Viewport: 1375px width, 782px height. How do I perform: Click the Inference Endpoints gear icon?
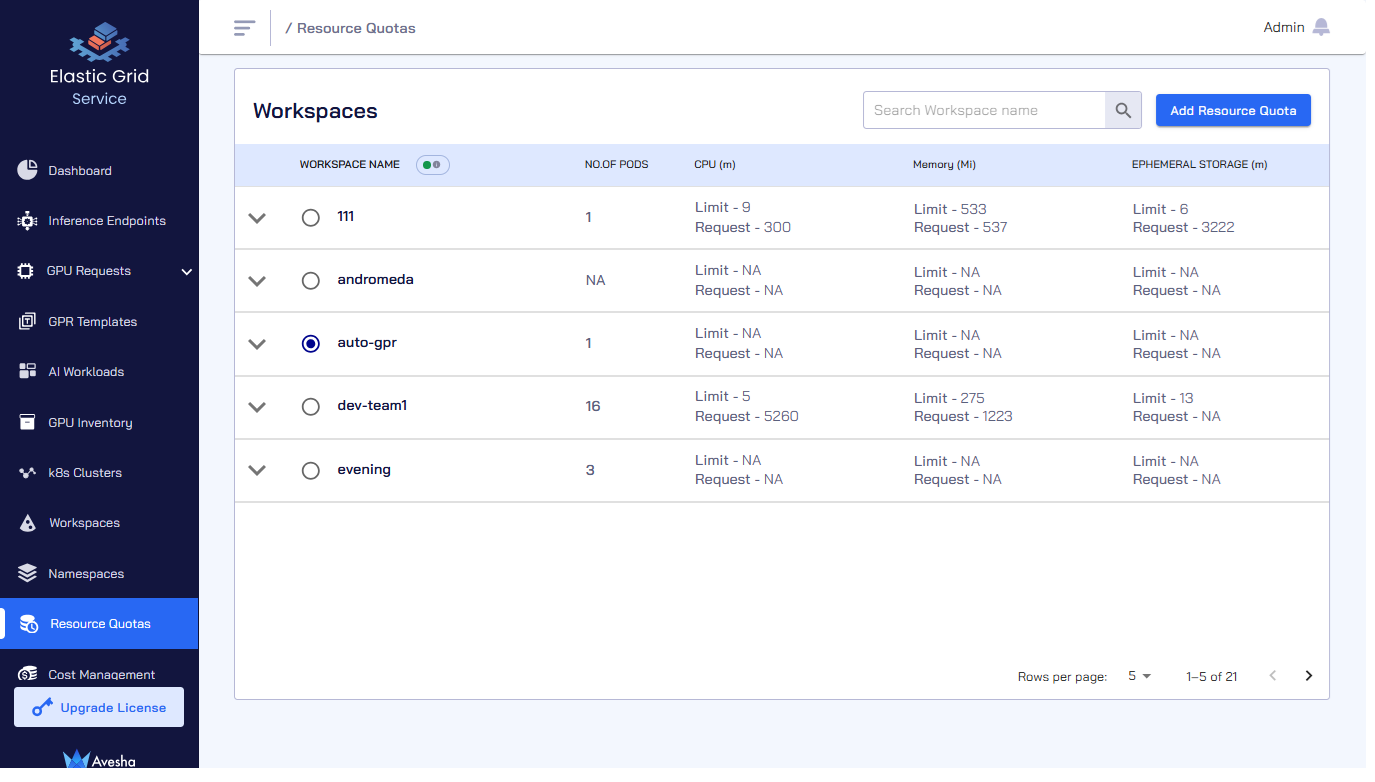27,221
